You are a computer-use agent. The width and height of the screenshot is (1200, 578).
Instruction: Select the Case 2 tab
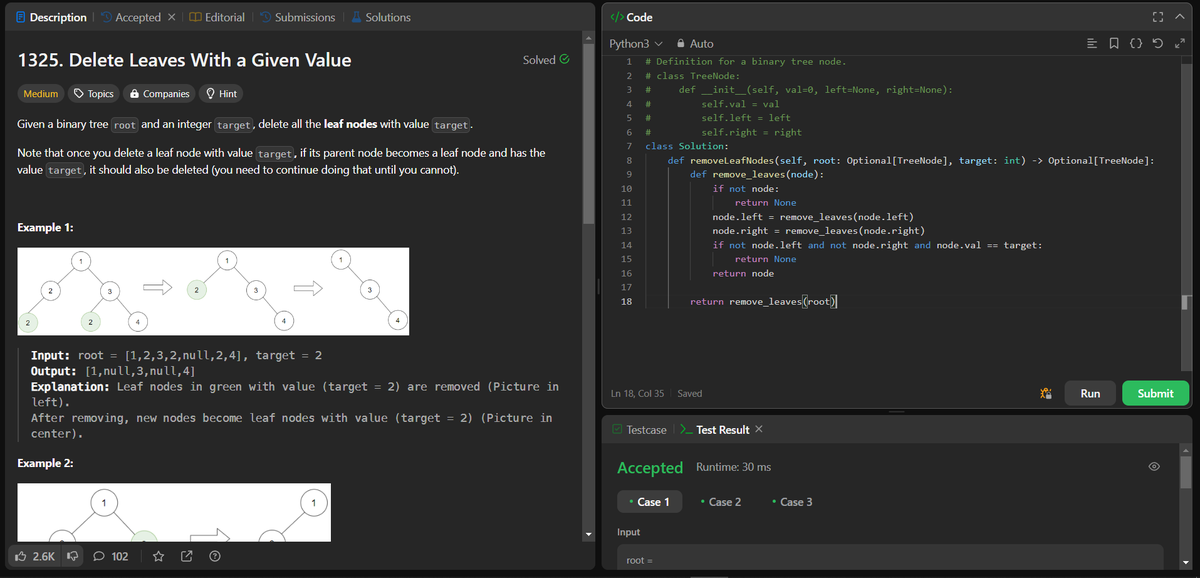[x=721, y=502]
